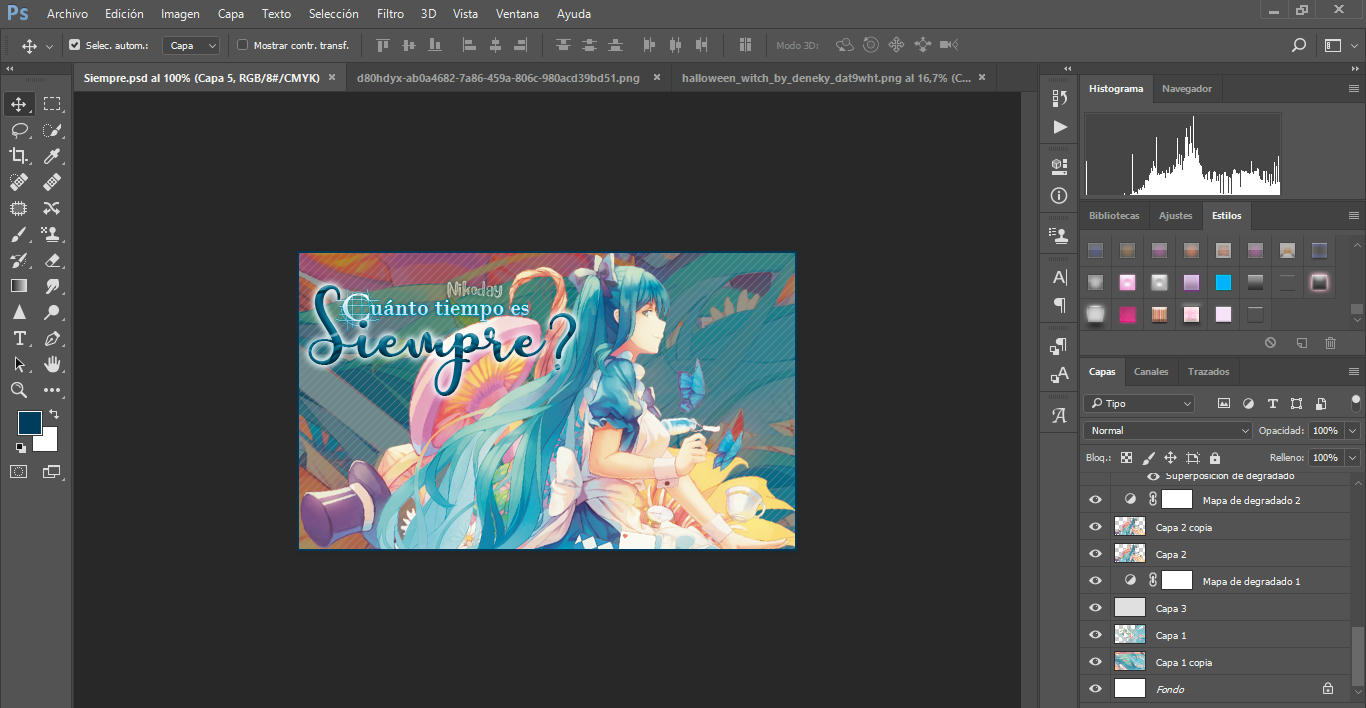
Task: Hide the Capa 1 copia layer
Action: [x=1095, y=662]
